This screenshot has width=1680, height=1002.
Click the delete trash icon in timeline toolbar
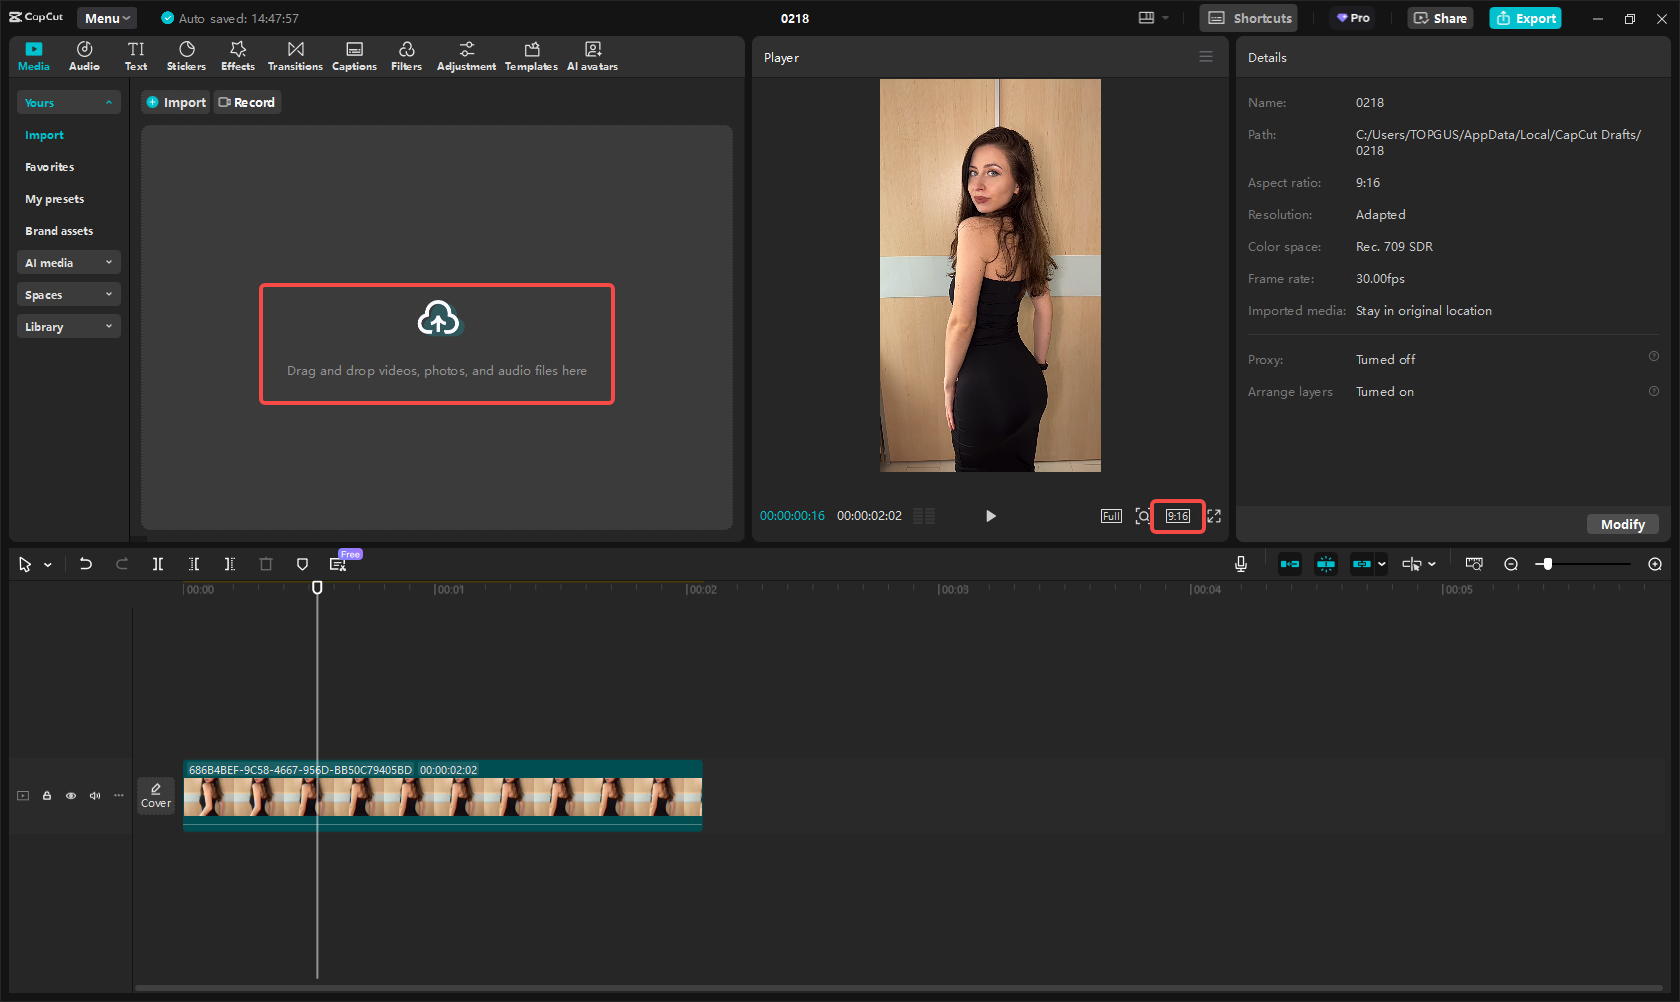point(266,564)
